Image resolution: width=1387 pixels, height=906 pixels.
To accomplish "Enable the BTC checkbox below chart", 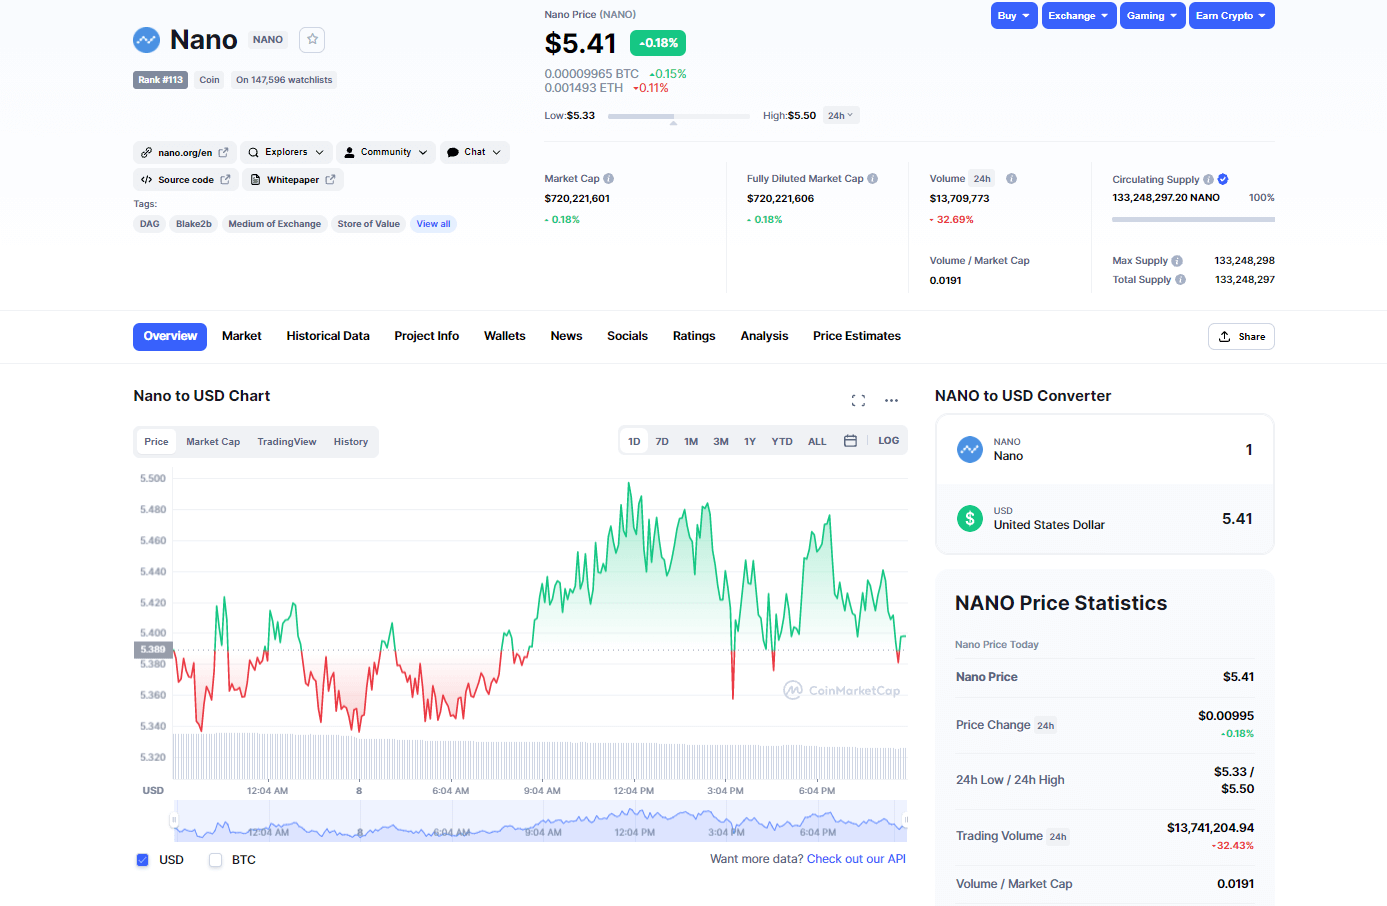I will [x=215, y=860].
